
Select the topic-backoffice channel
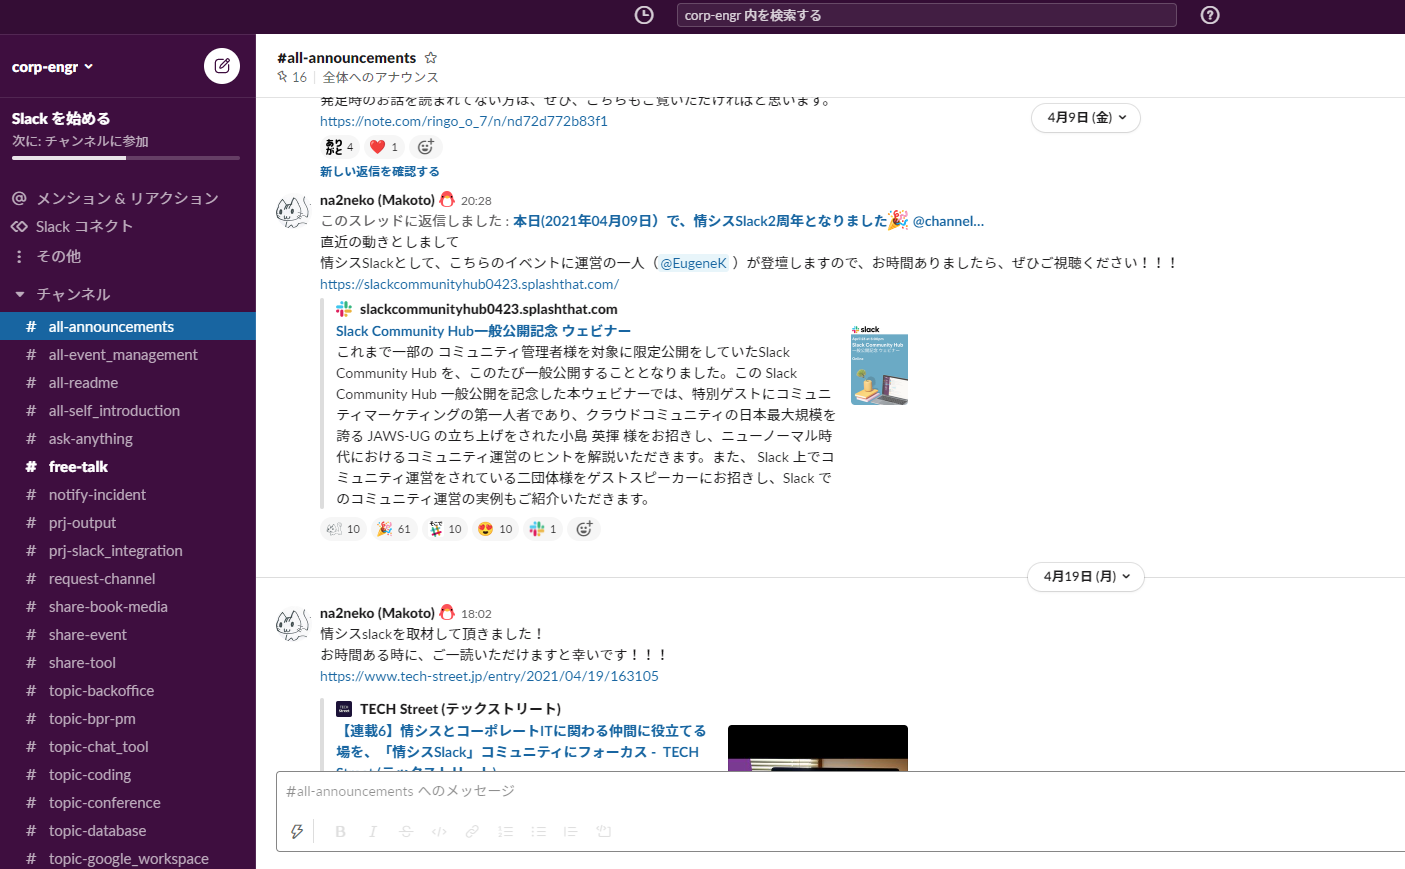pos(128,690)
